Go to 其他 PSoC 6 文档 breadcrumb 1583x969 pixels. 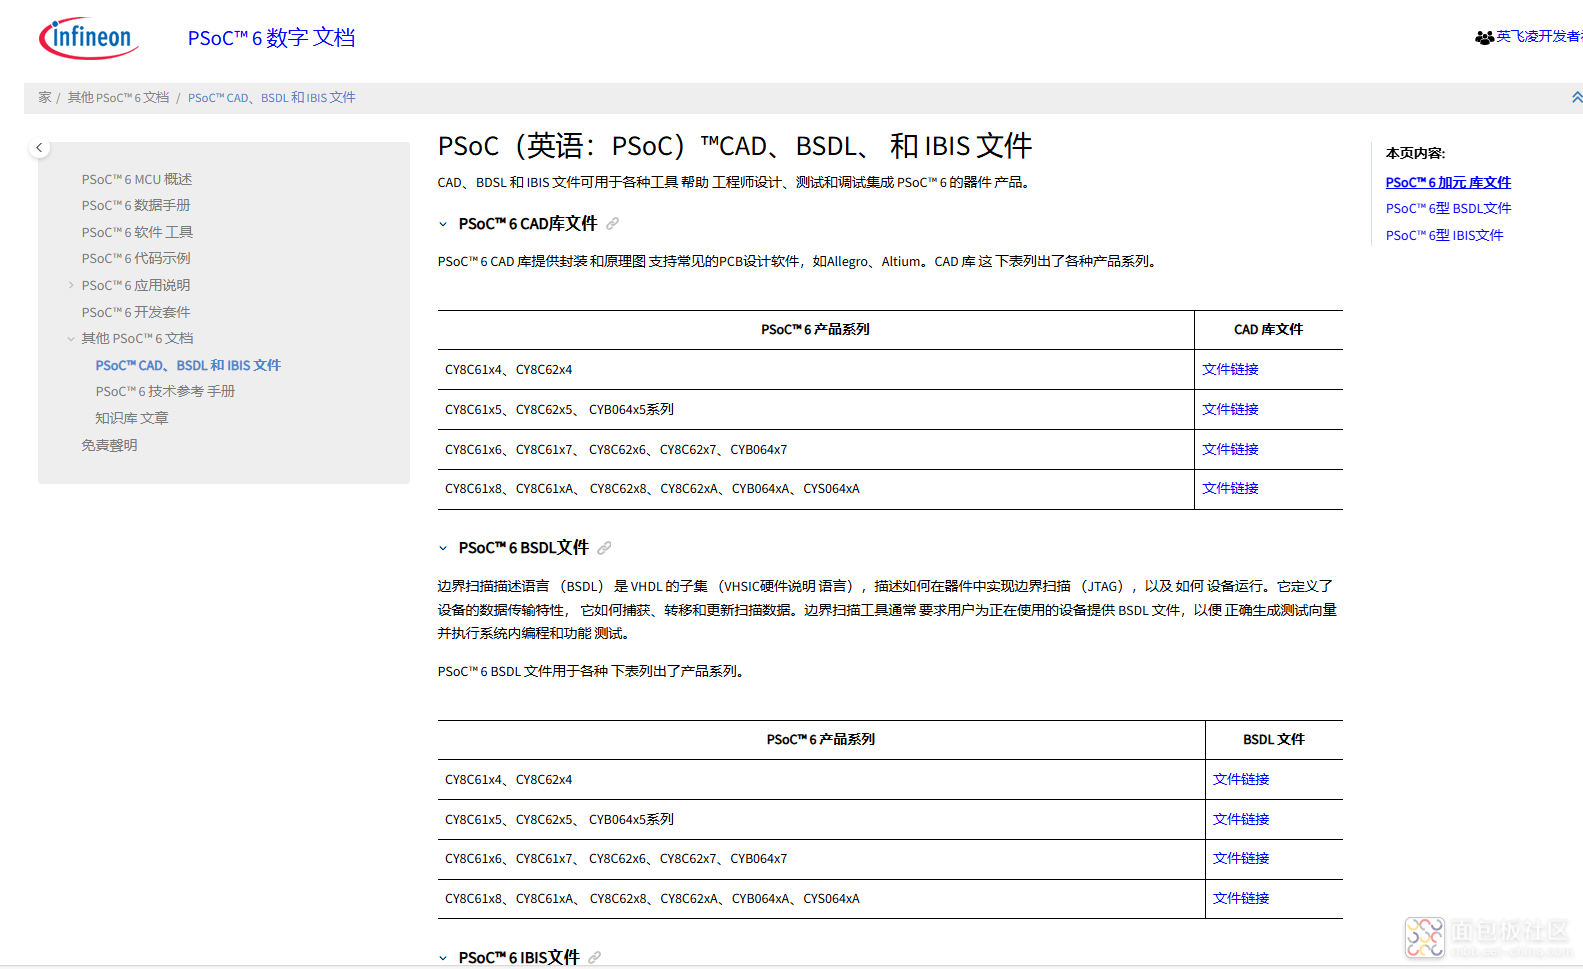click(118, 97)
